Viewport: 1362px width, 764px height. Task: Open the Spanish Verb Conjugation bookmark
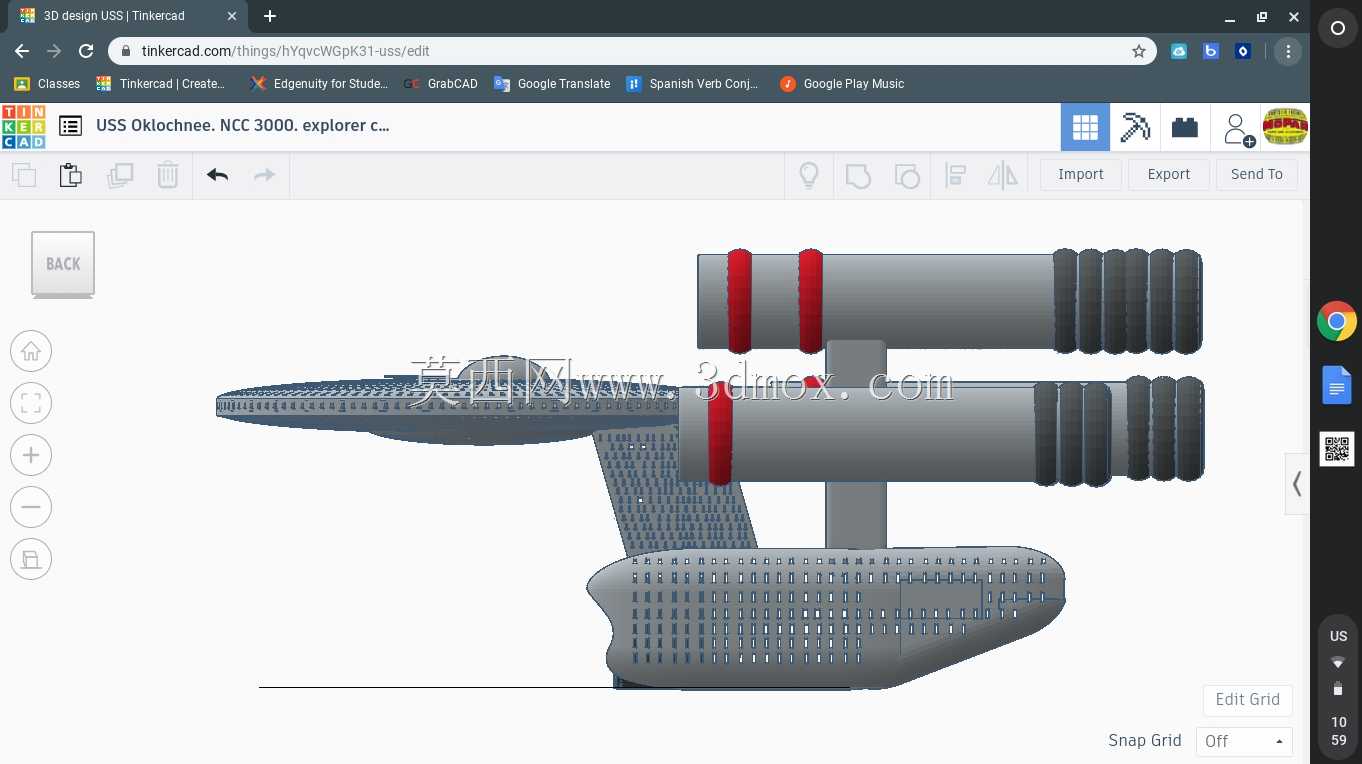click(x=692, y=84)
